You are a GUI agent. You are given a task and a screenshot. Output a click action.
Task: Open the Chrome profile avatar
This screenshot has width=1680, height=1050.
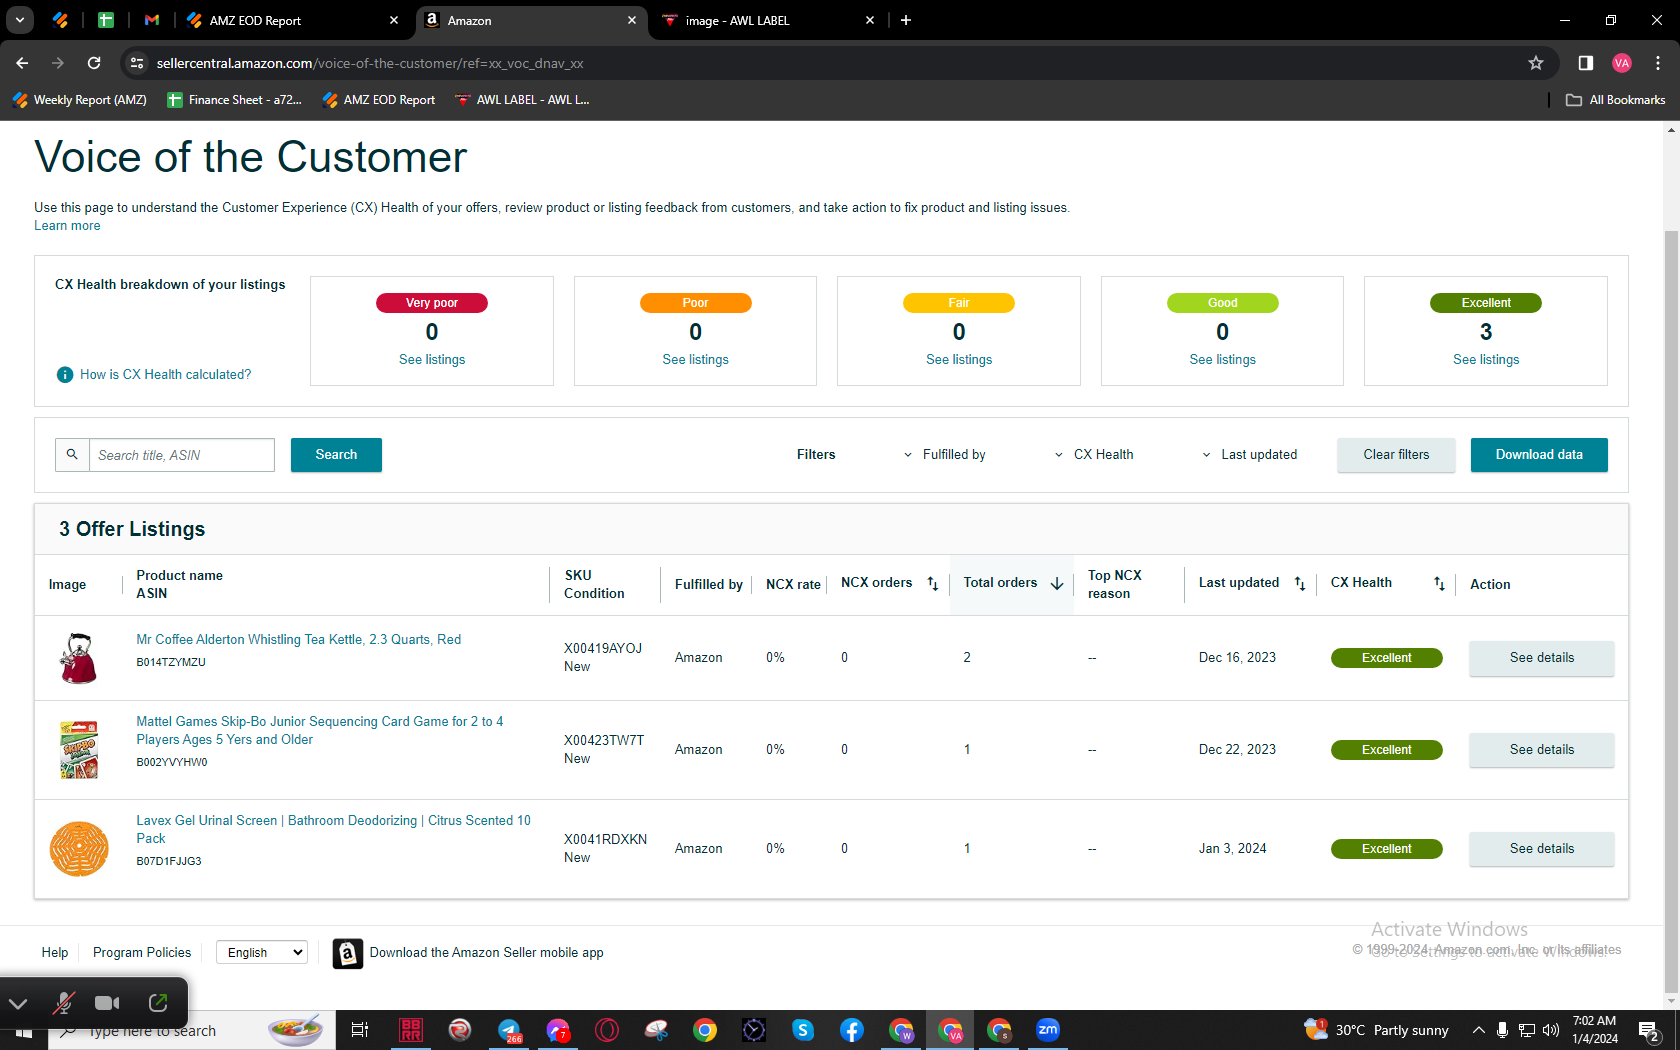[1622, 63]
